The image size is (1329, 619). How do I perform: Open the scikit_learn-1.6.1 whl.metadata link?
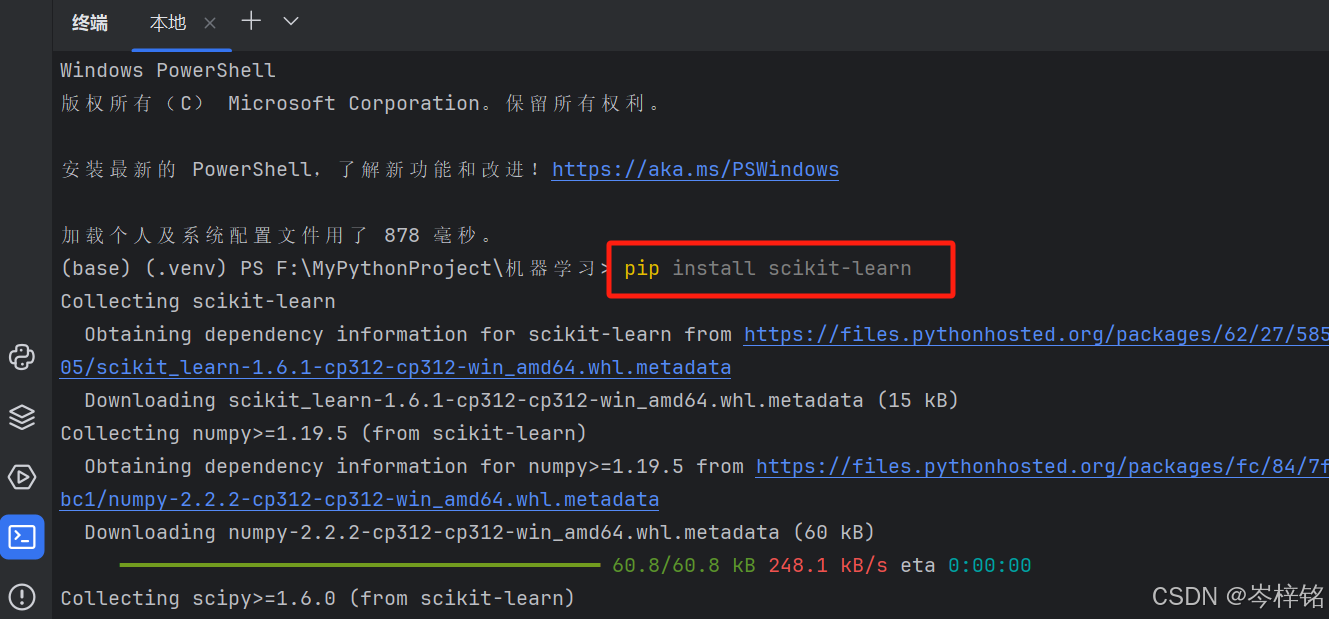[396, 367]
